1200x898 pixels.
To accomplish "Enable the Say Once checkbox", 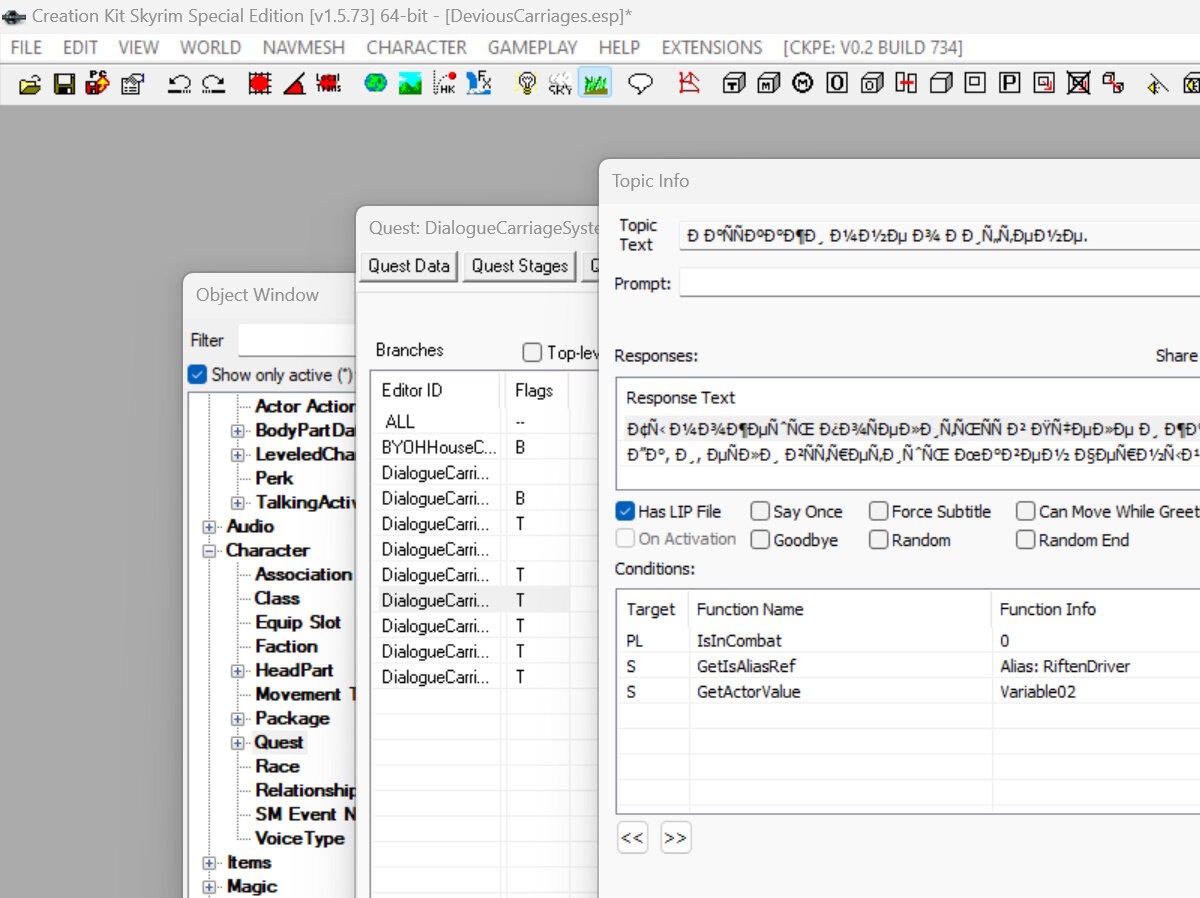I will pos(760,511).
